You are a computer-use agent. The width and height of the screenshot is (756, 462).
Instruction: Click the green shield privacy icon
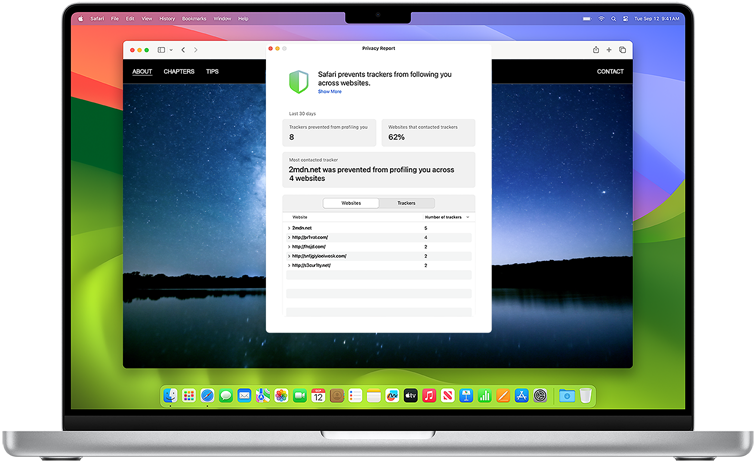(298, 82)
